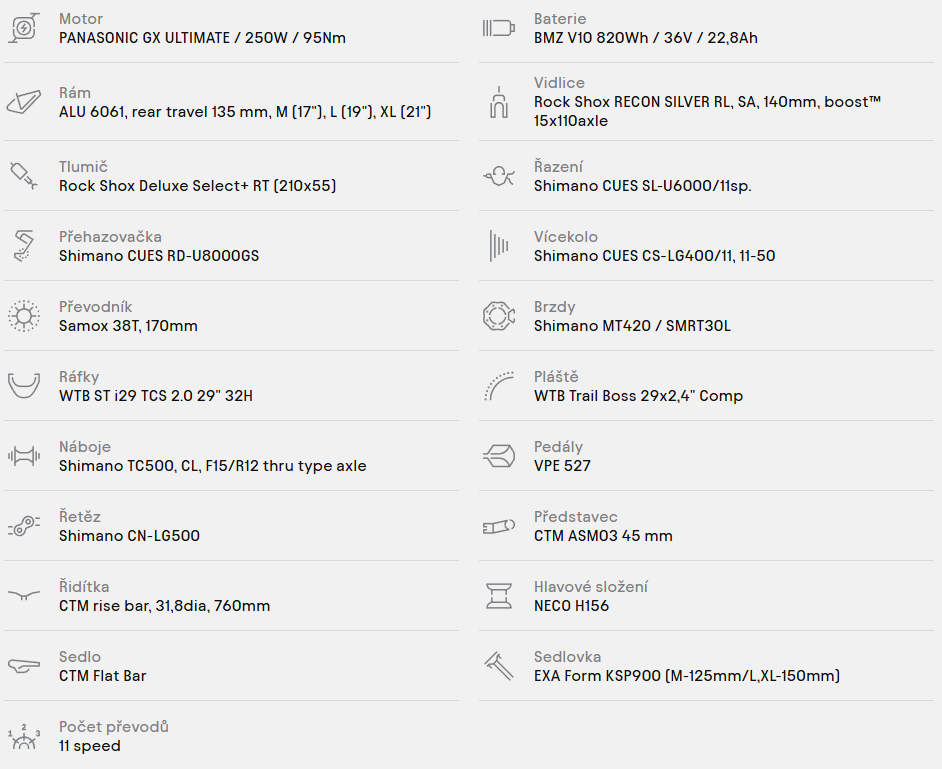Image resolution: width=942 pixels, height=769 pixels.
Task: Click the Řetěz chain icon
Action: tap(24, 526)
